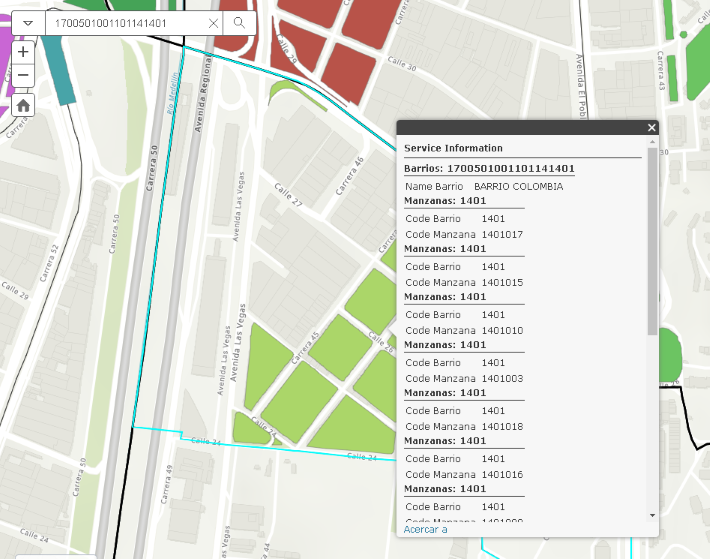The image size is (710, 559).
Task: Select the 'Carrera 45' street label
Action: 305,348
